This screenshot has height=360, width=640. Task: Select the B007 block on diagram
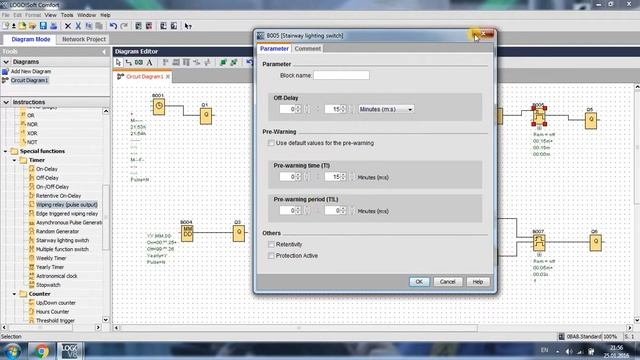click(539, 242)
